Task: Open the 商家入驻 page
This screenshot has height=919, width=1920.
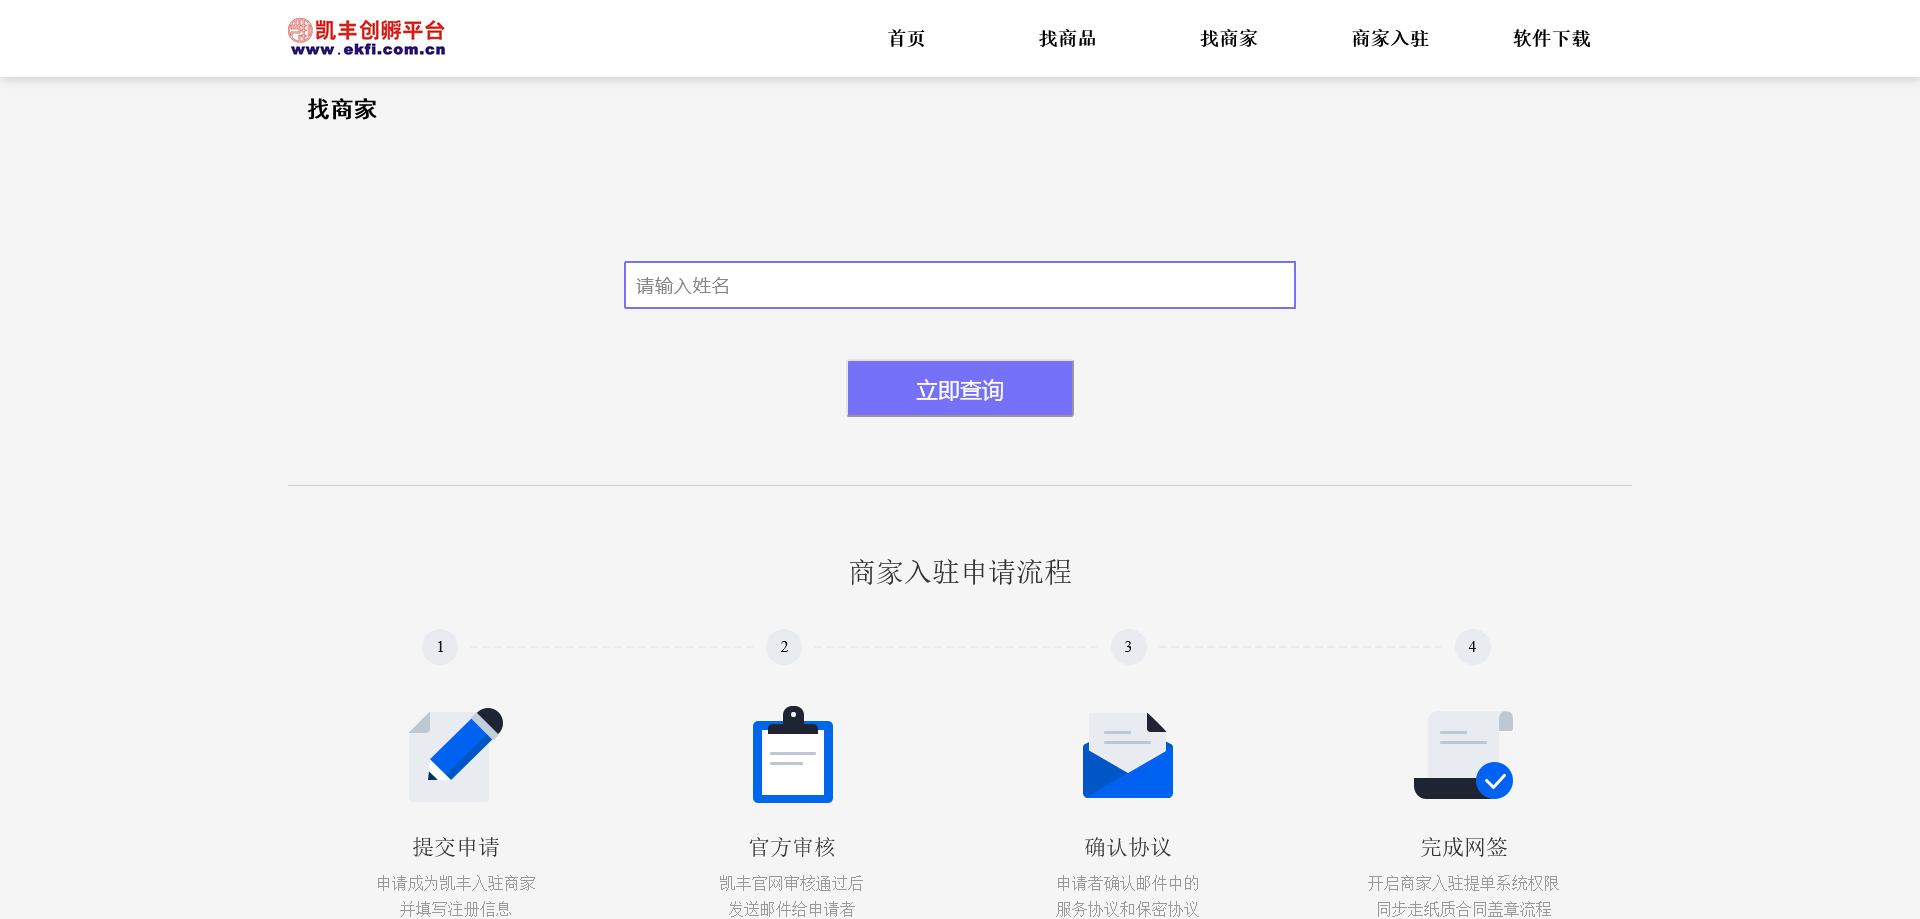Action: click(x=1390, y=38)
